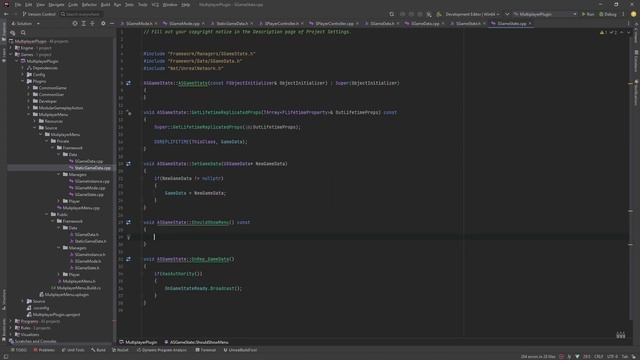Expand the Engine project node
640x360 pixels.
[11, 48]
